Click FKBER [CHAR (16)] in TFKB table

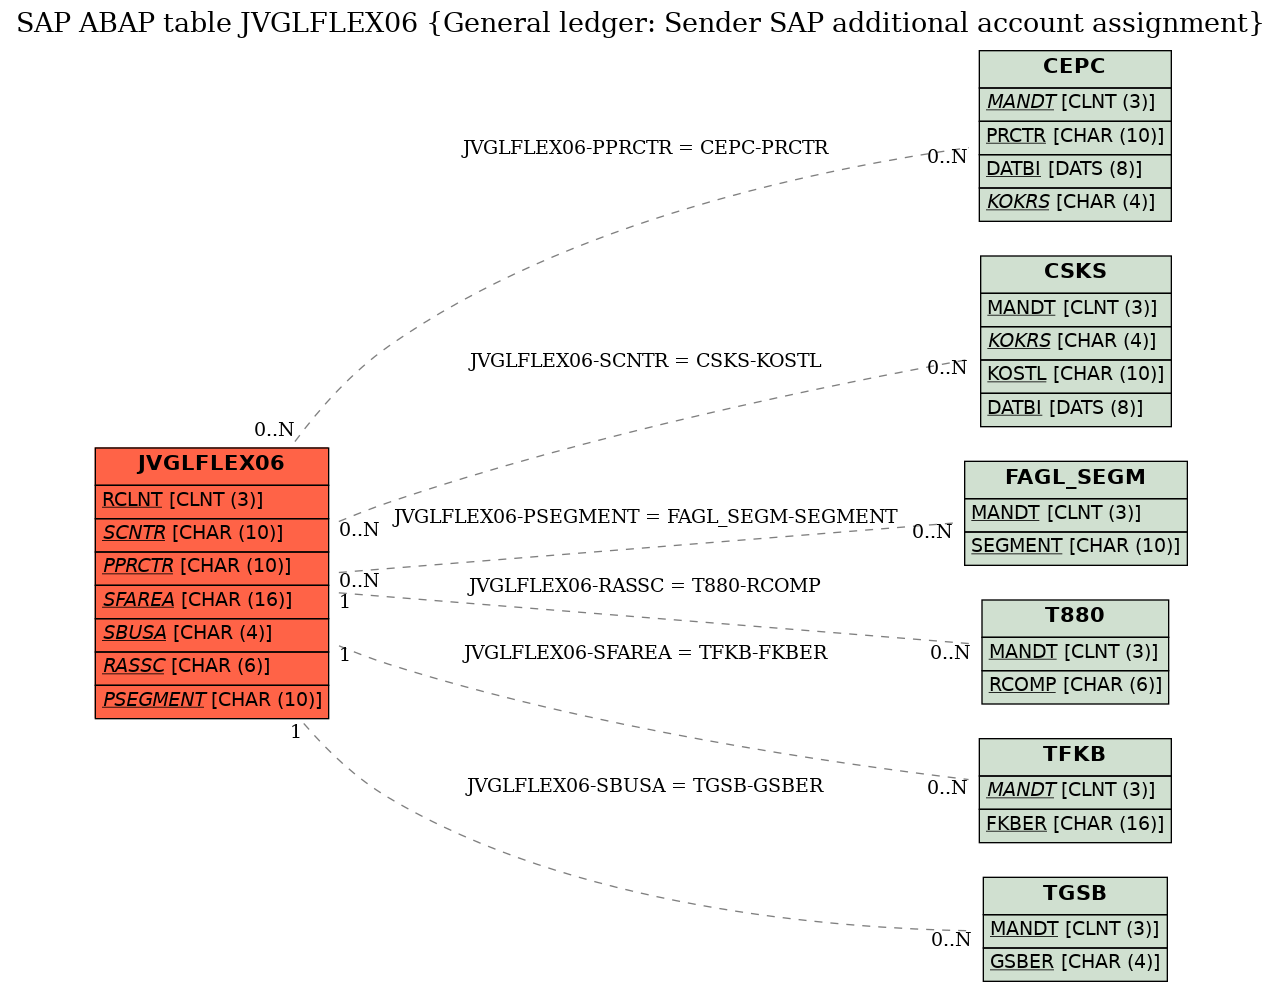pos(1075,825)
